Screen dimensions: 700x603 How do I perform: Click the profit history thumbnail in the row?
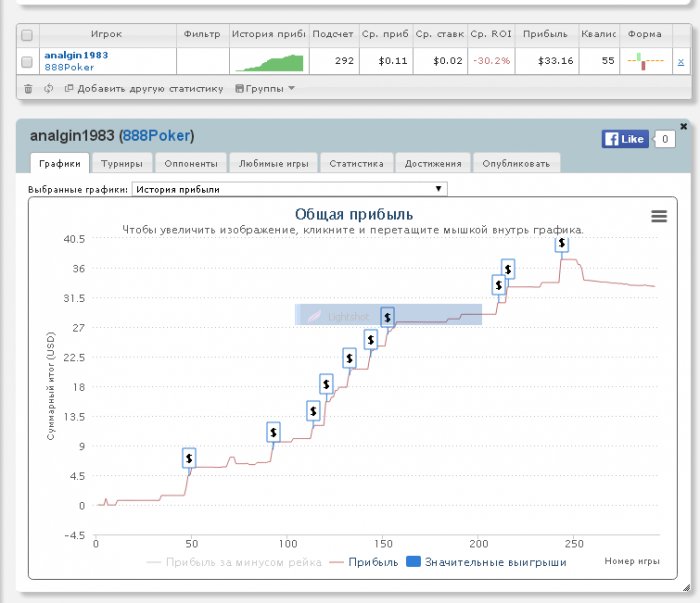(268, 62)
